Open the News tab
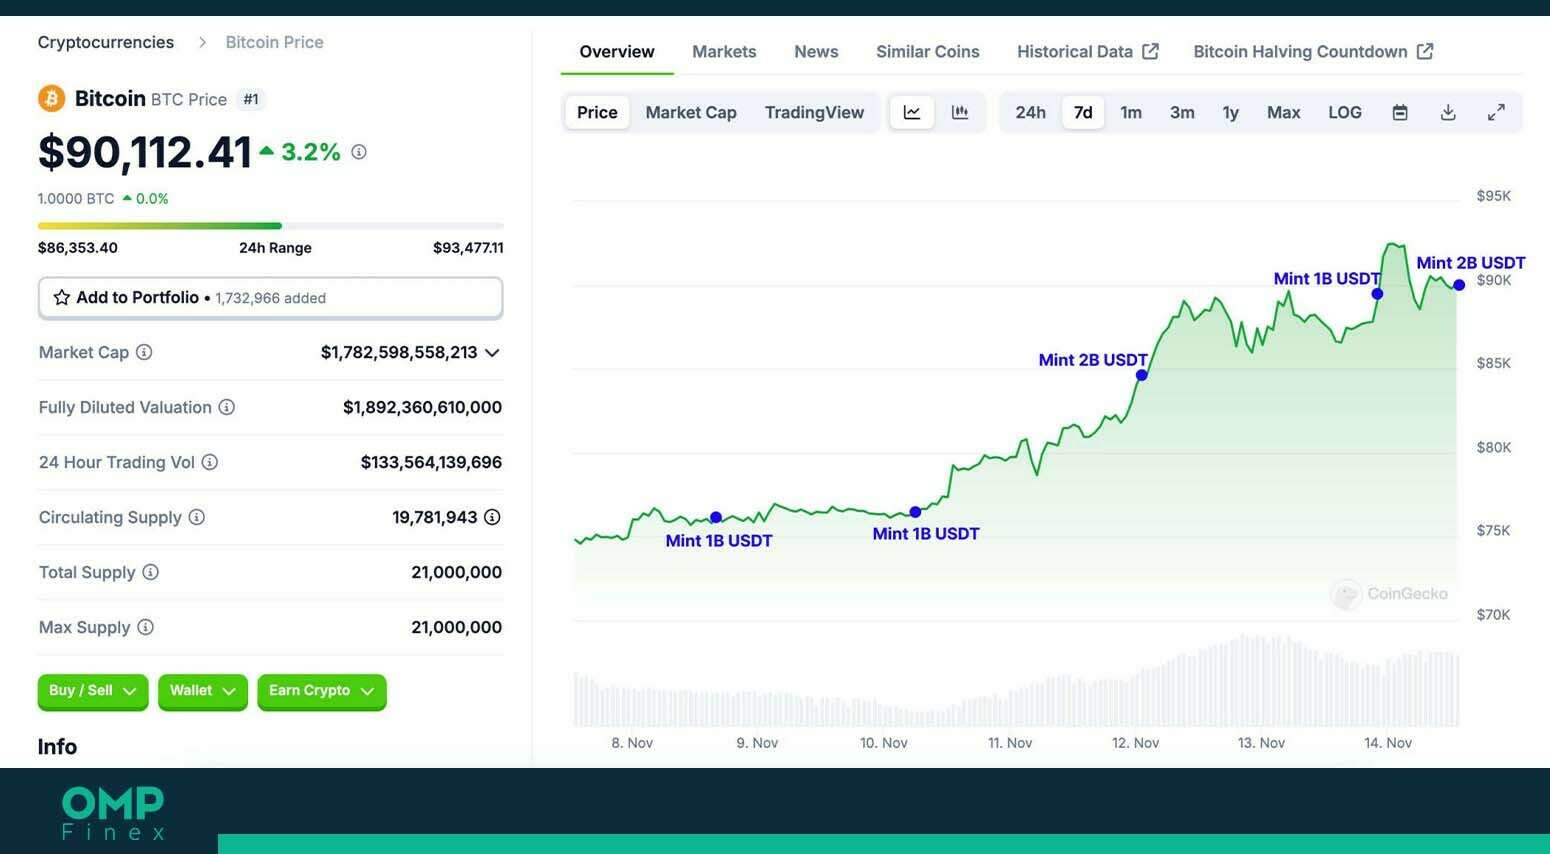Image resolution: width=1550 pixels, height=854 pixels. pyautogui.click(x=816, y=51)
